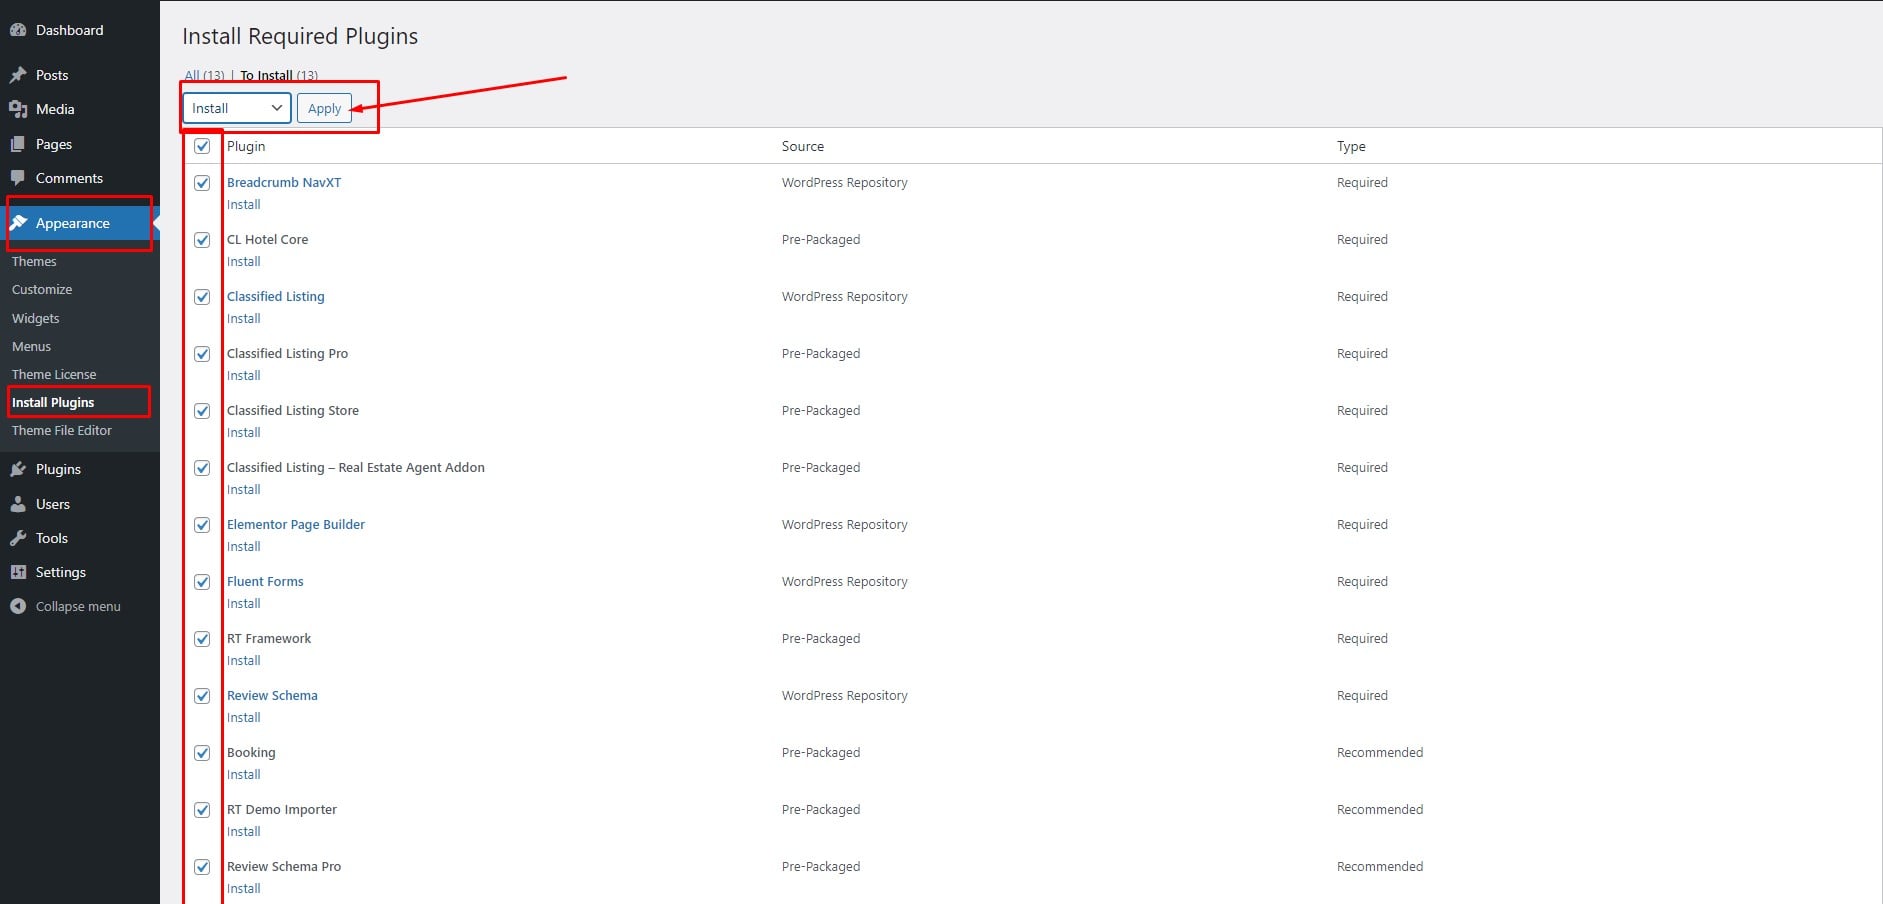Click the Dashboard gauge icon
1883x904 pixels.
(x=18, y=30)
